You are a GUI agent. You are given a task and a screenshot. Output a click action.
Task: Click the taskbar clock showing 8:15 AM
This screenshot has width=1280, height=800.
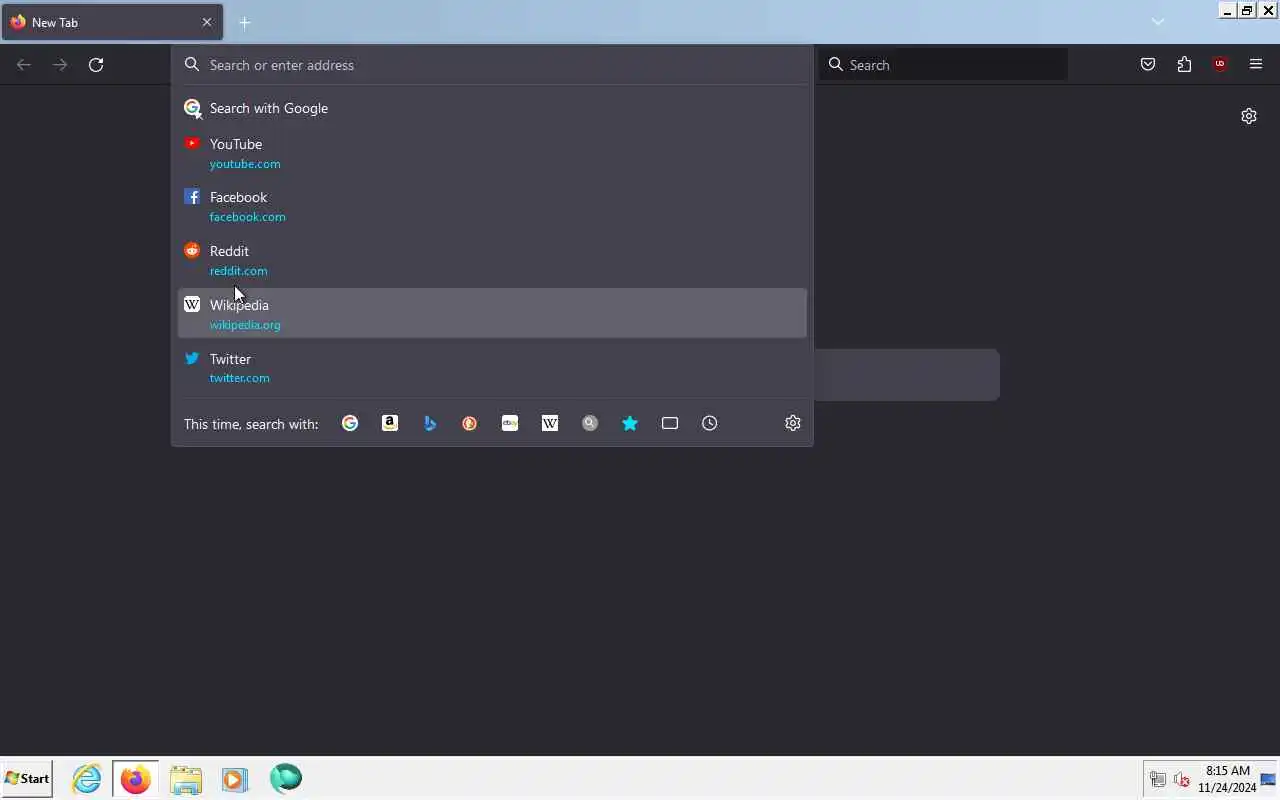(1227, 779)
